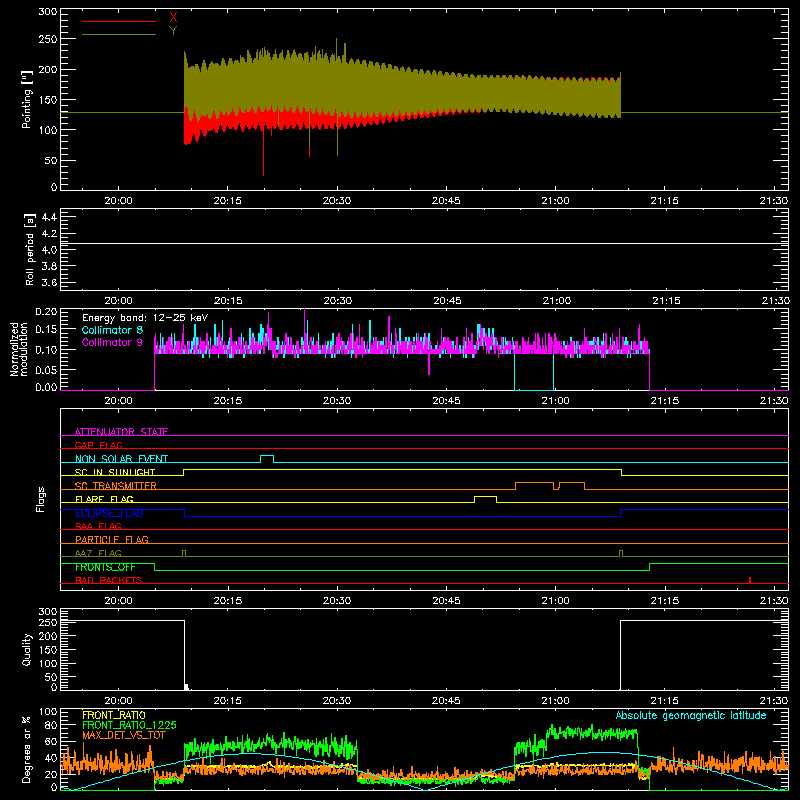This screenshot has width=800, height=800.
Task: Click the SC_TRANSMITTER flag label
Action: pos(116,485)
